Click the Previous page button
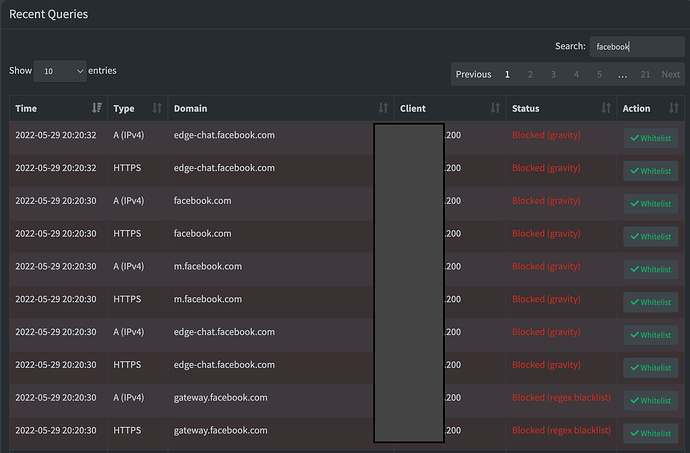 473,74
